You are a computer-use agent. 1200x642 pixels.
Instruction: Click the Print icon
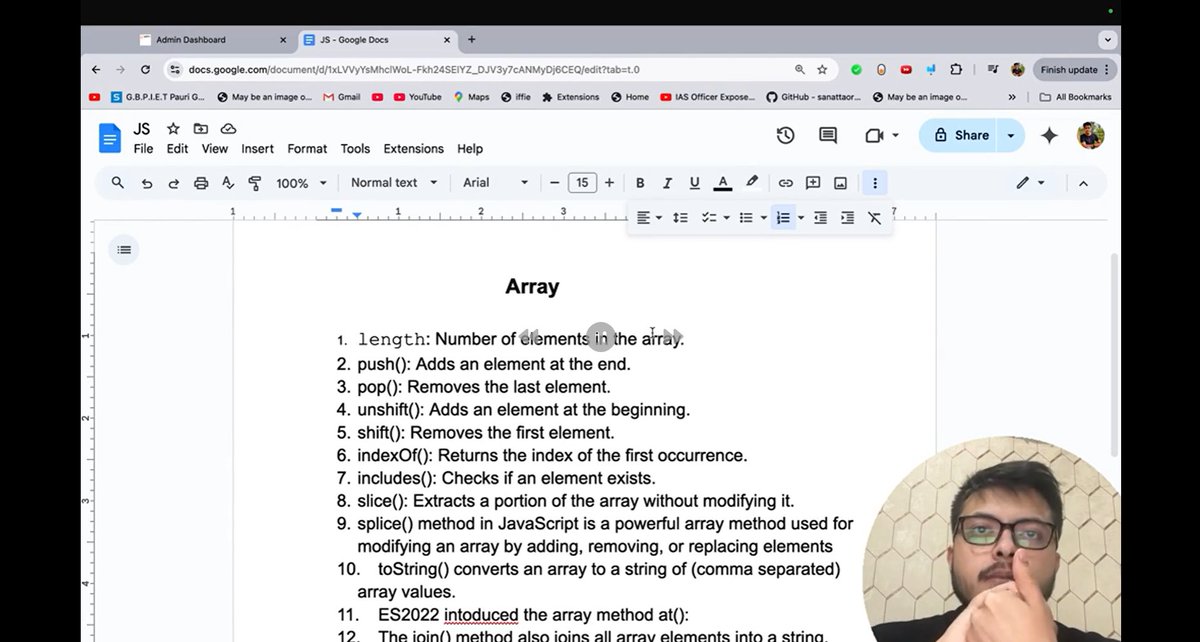[201, 183]
